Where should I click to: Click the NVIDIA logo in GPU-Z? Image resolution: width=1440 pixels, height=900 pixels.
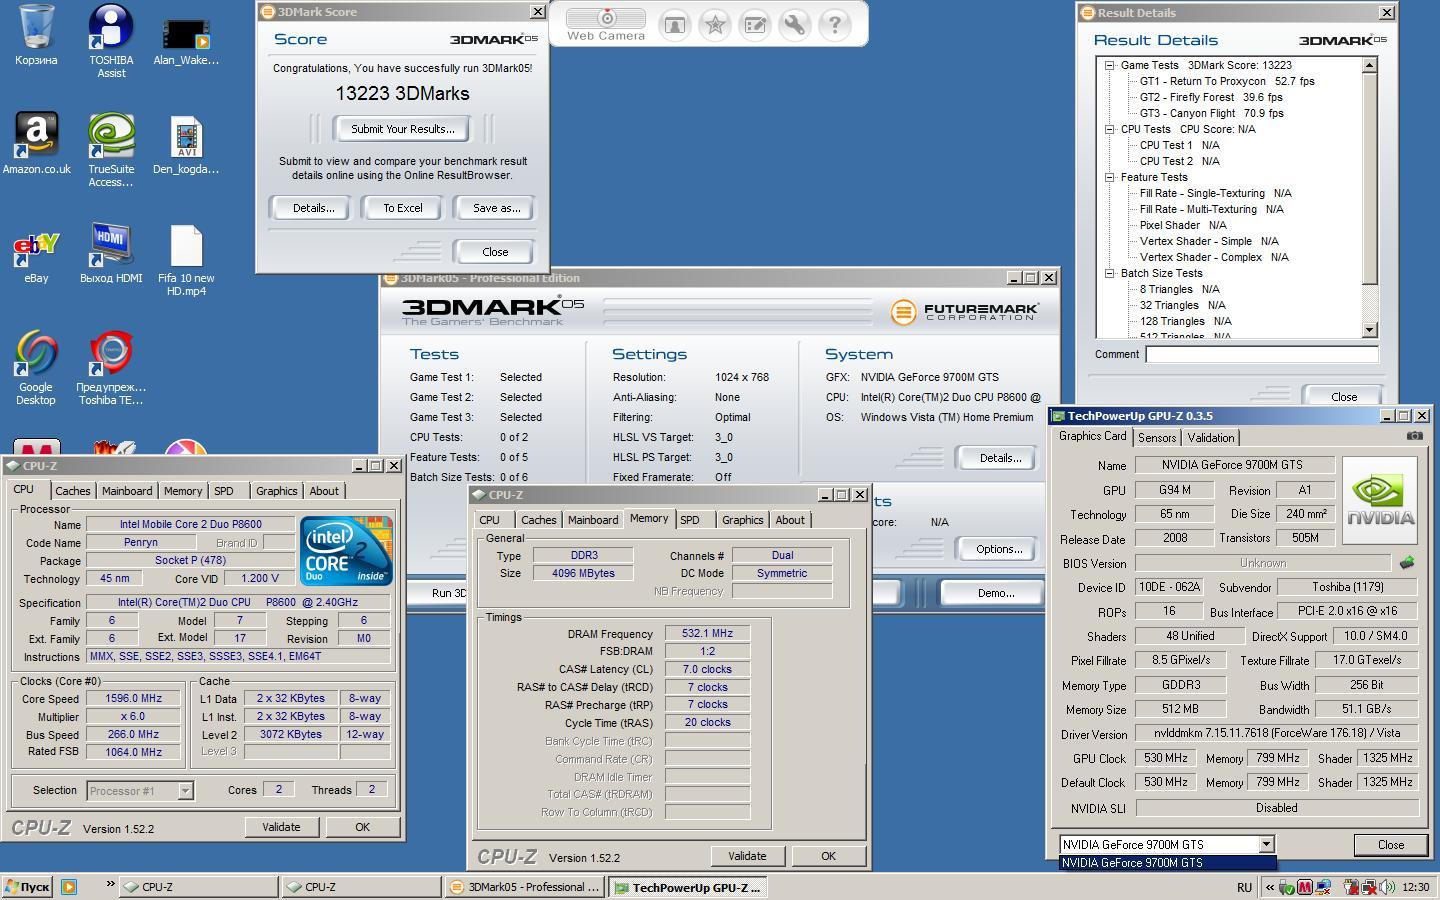coord(1380,500)
